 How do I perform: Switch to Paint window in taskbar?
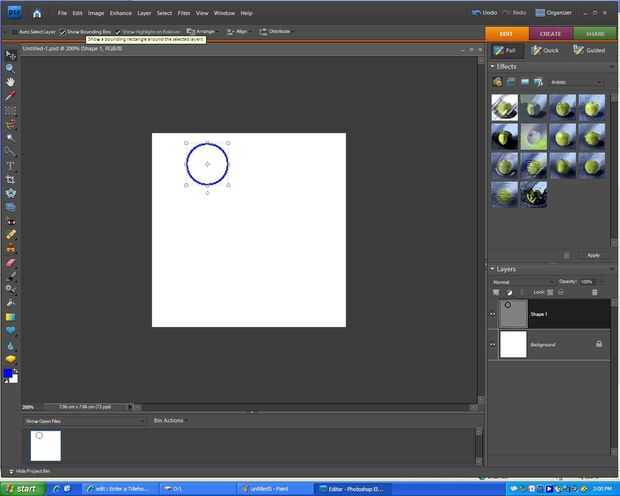tap(276, 489)
